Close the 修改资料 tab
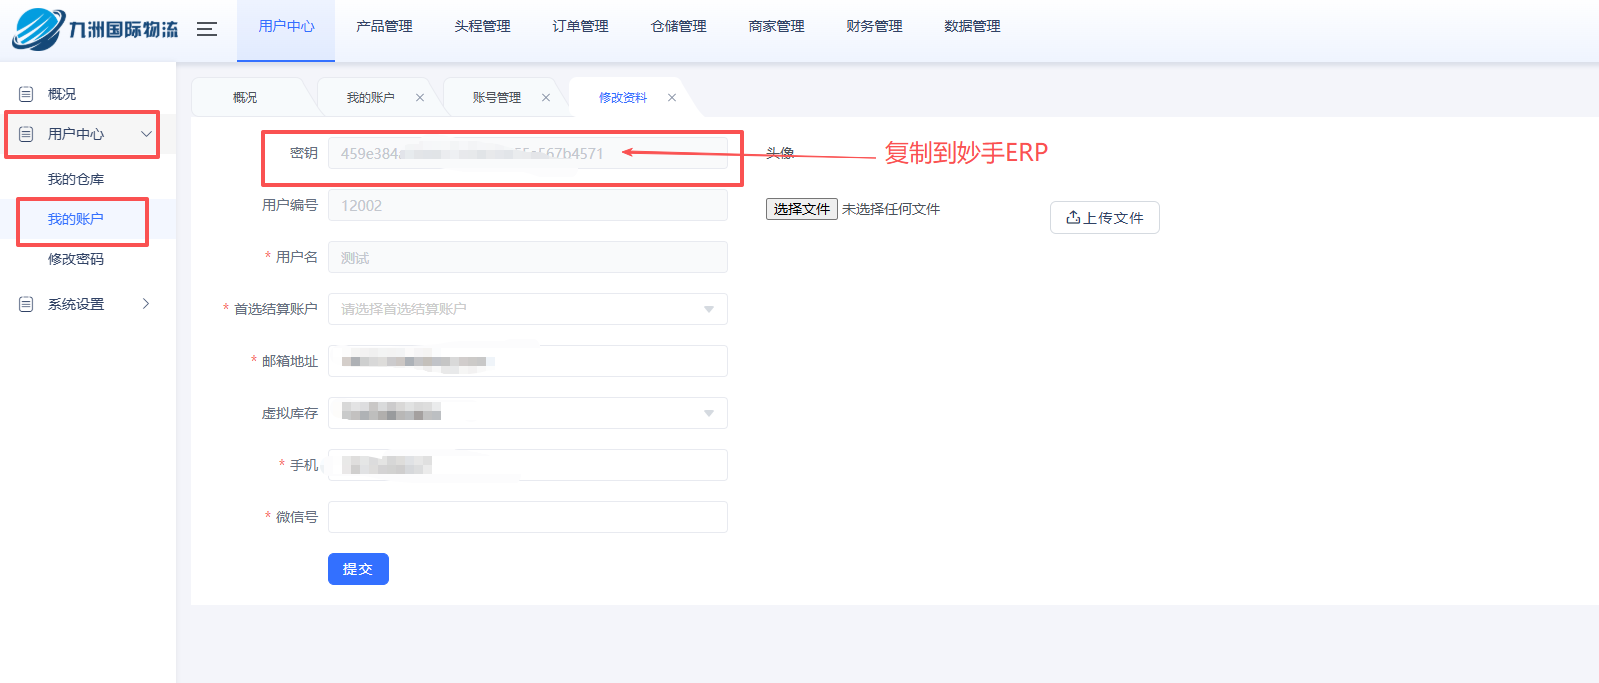 click(672, 98)
